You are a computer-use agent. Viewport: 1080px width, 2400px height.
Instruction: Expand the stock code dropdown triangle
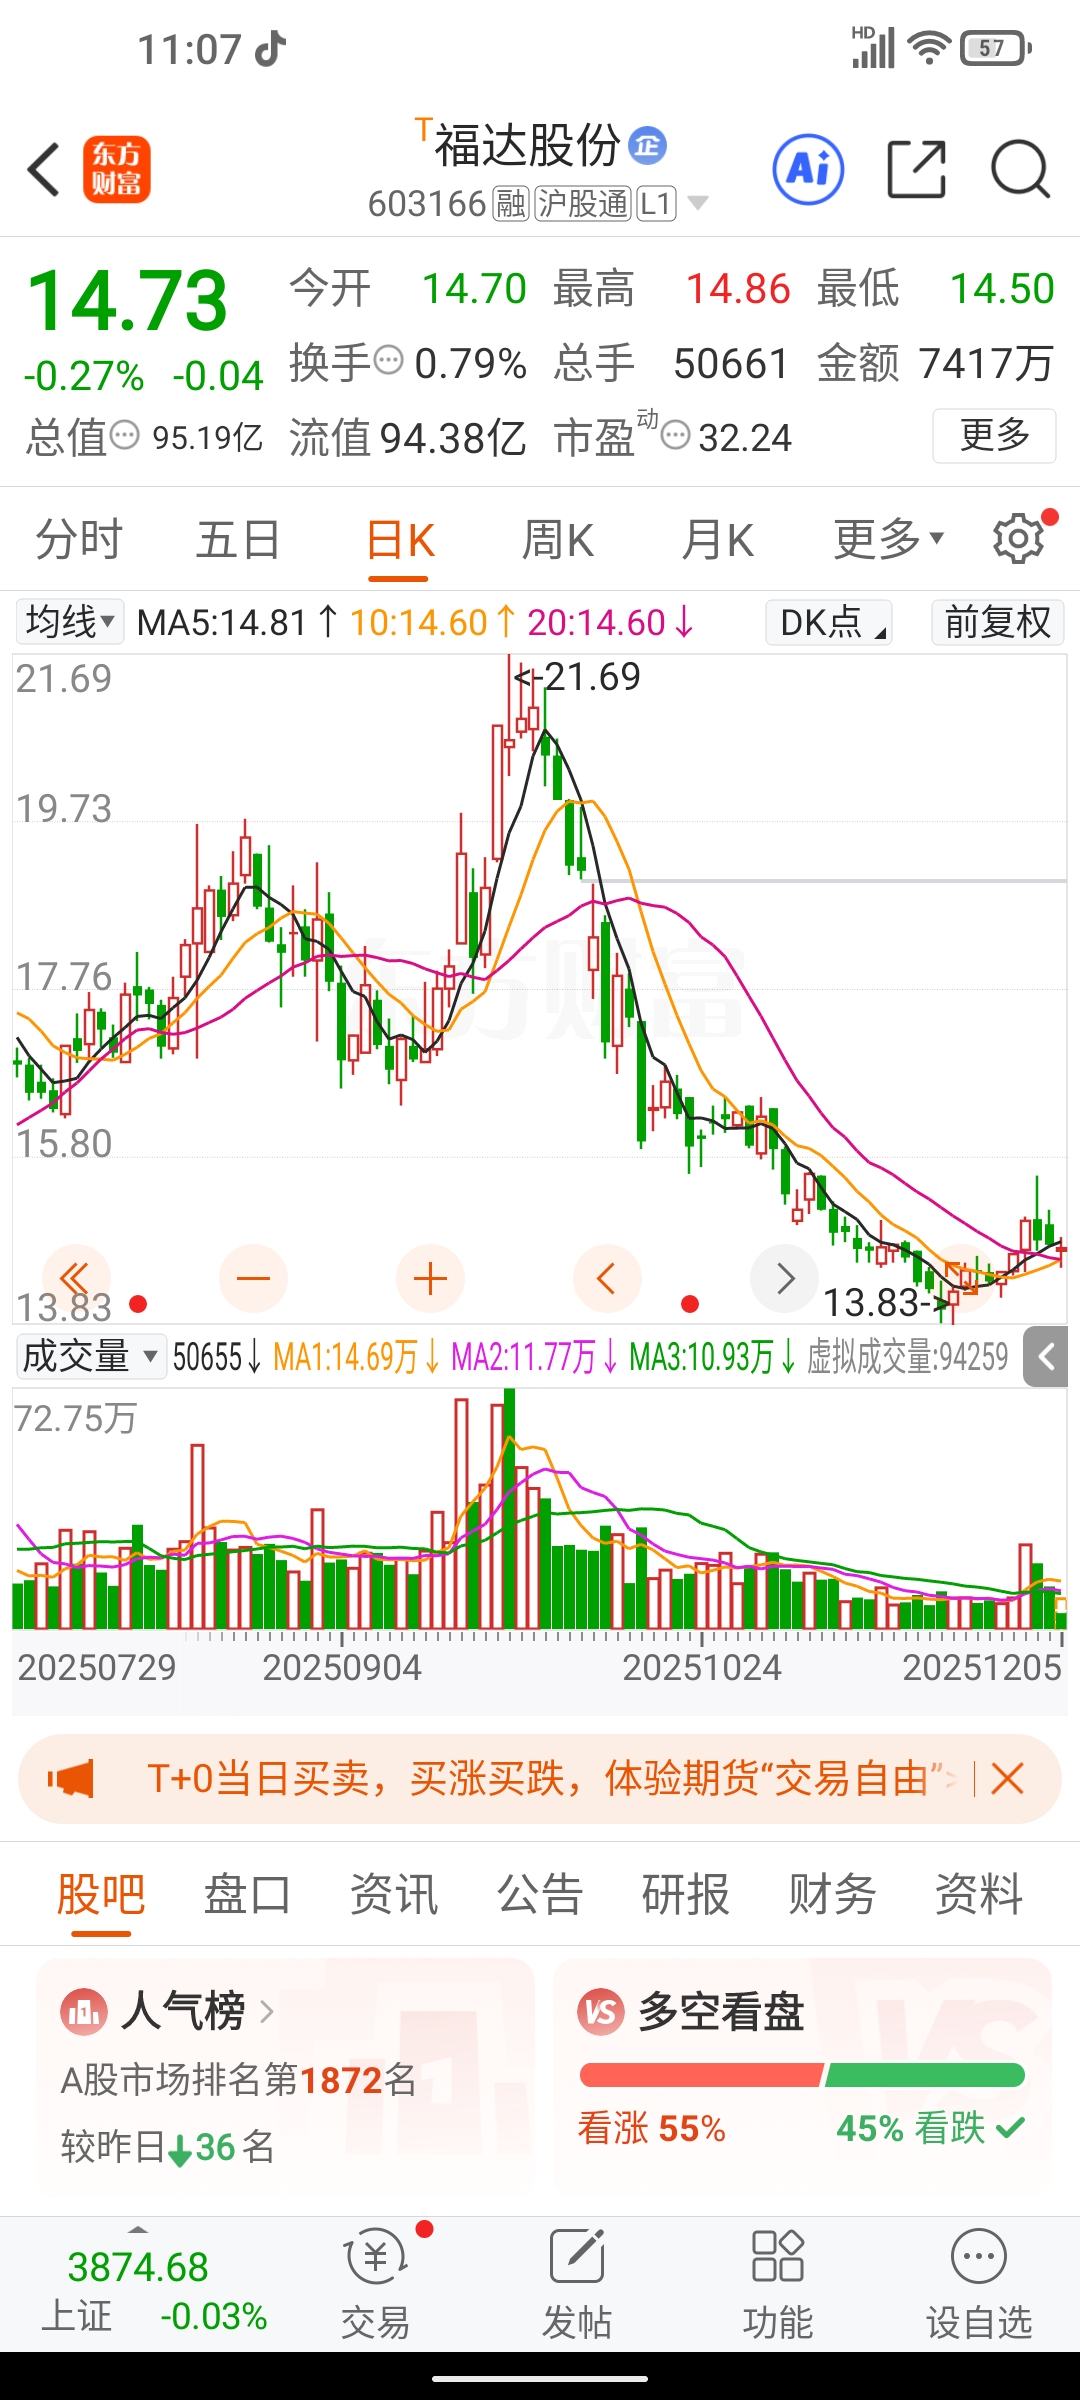(698, 204)
